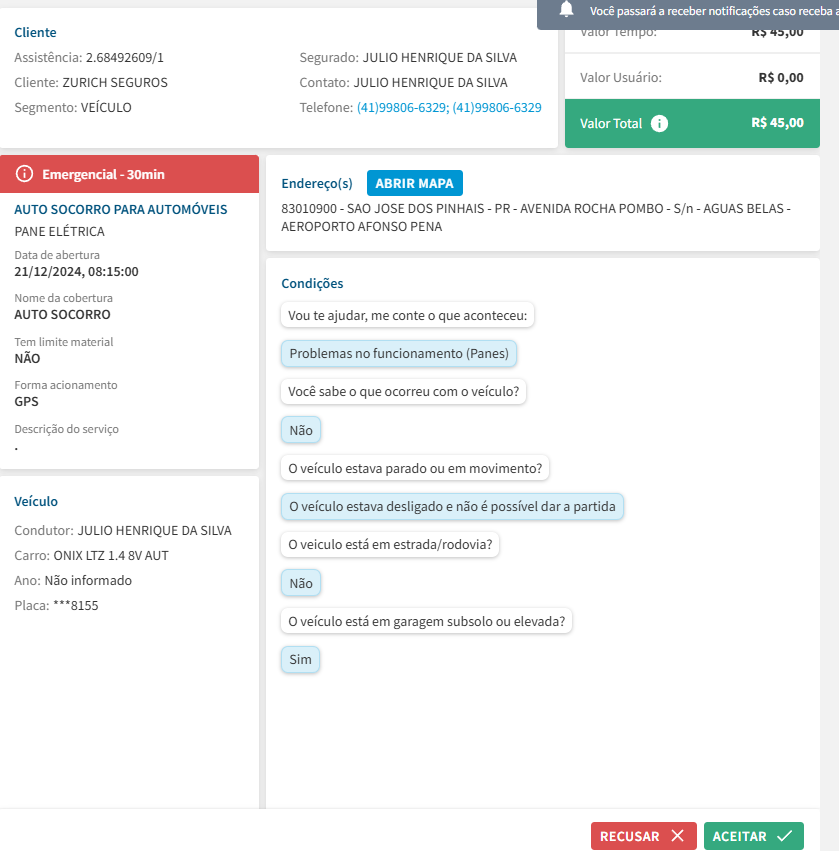Click the notification toast message text
Screen dimensions: 839x851
click(712, 11)
